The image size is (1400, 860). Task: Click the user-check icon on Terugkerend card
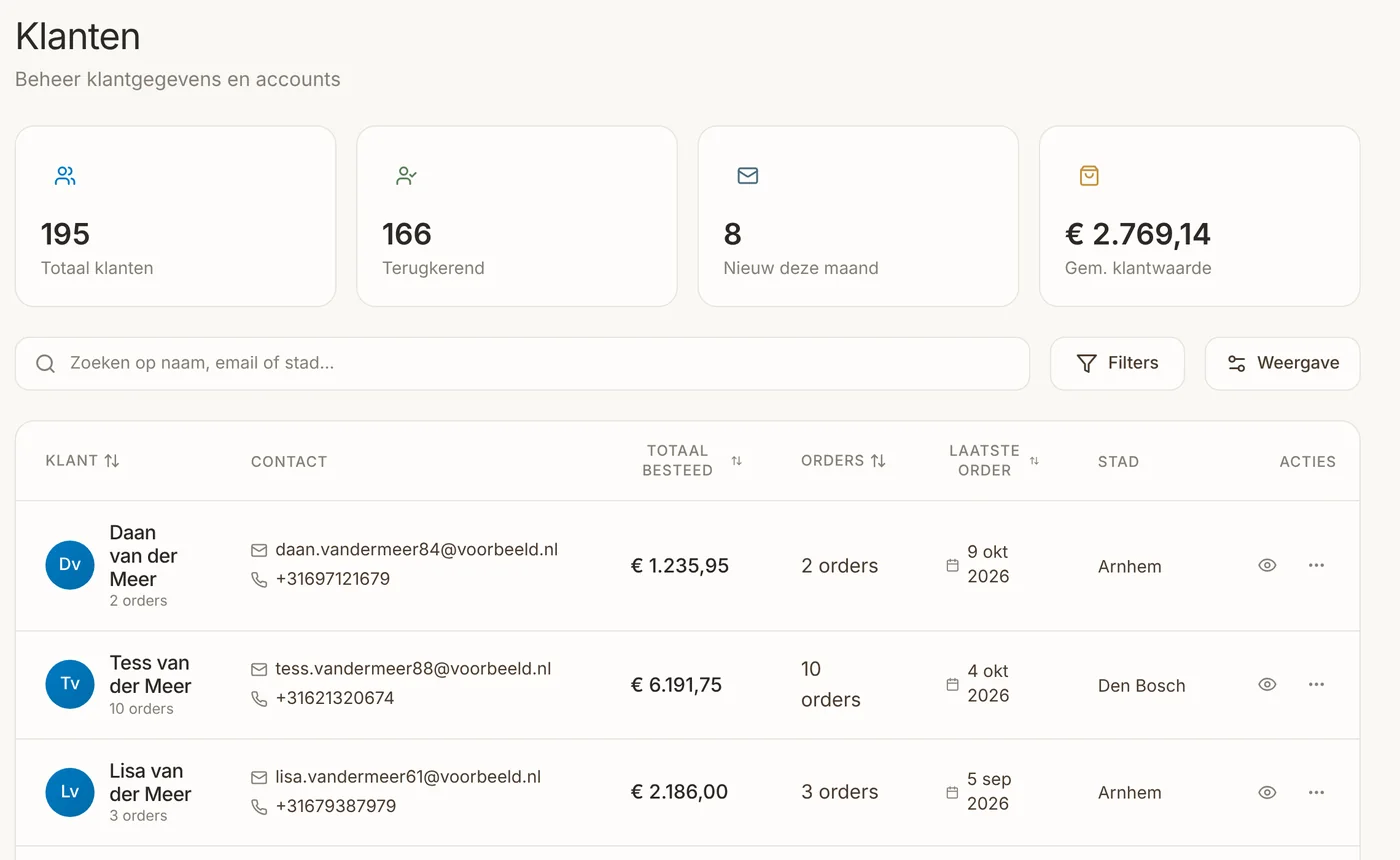point(406,176)
